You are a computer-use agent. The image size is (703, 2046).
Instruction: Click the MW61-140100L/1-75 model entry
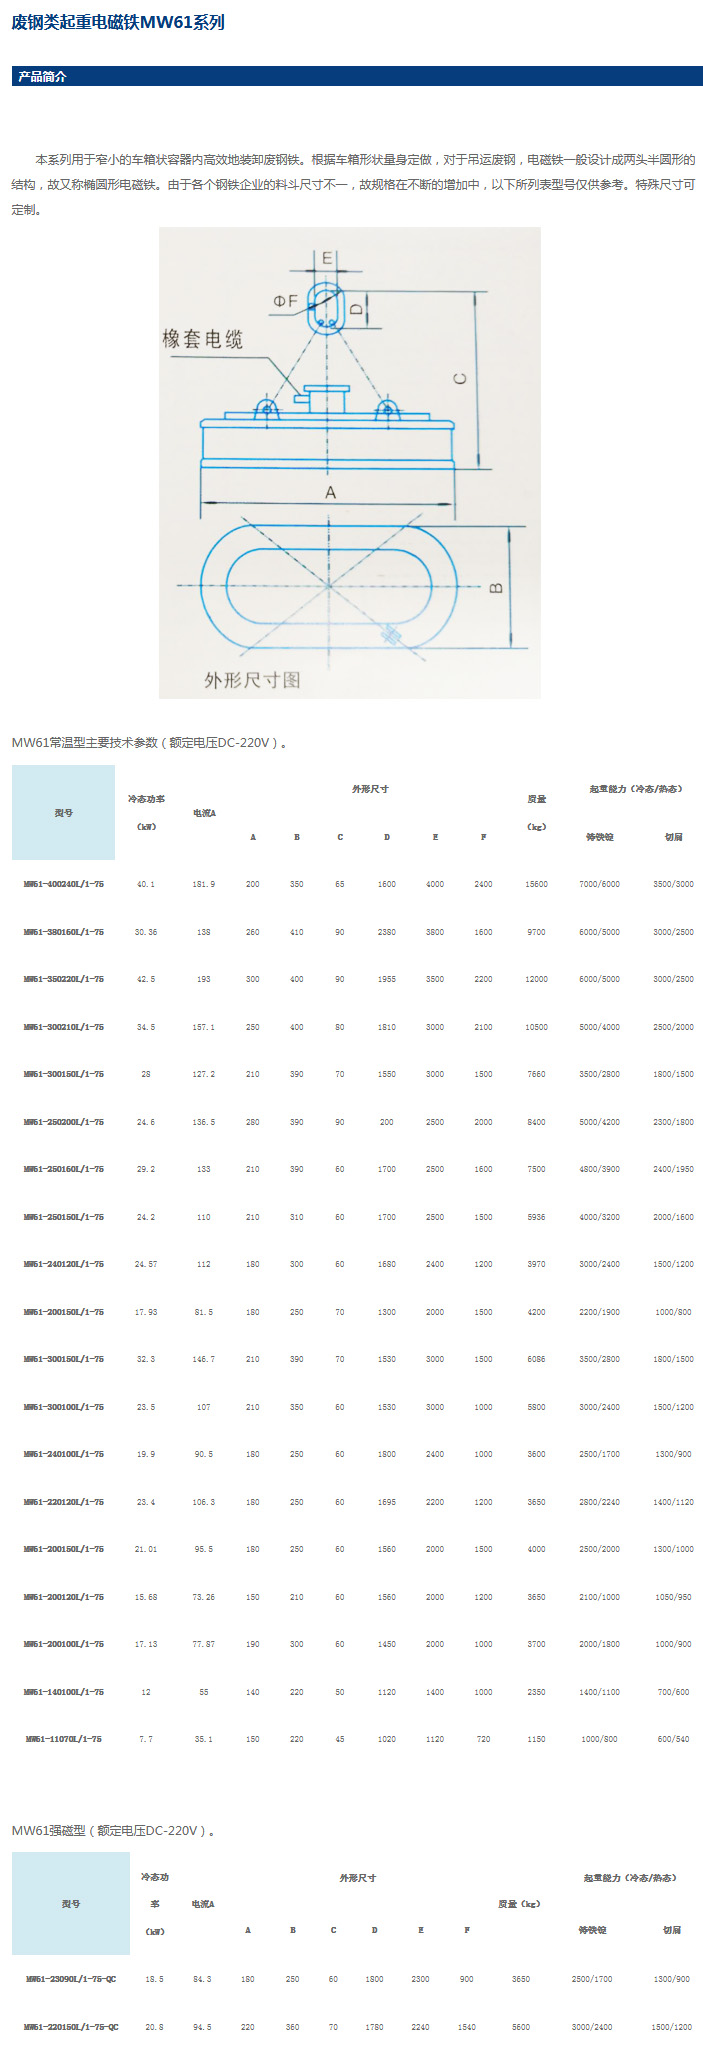tap(64, 1692)
